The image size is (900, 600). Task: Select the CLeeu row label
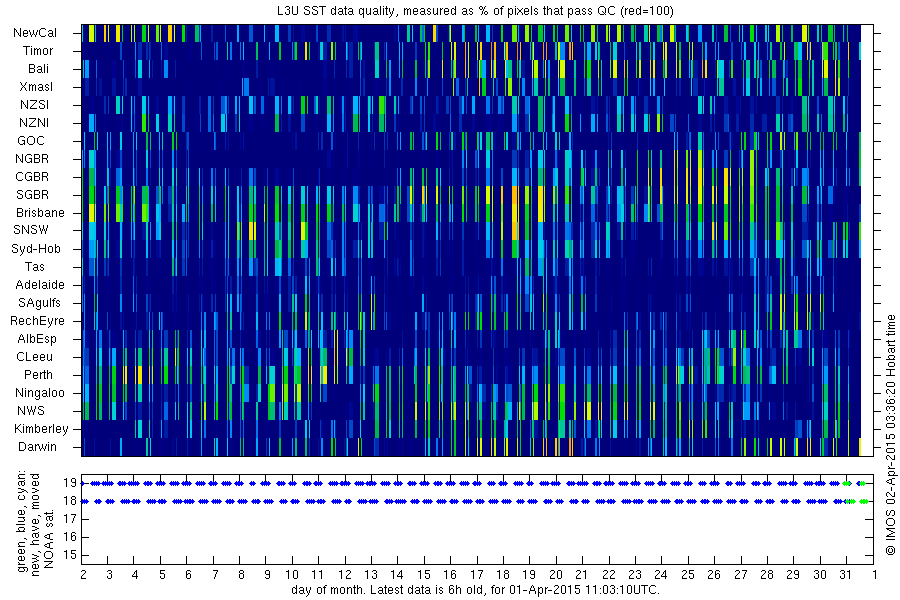[x=34, y=357]
